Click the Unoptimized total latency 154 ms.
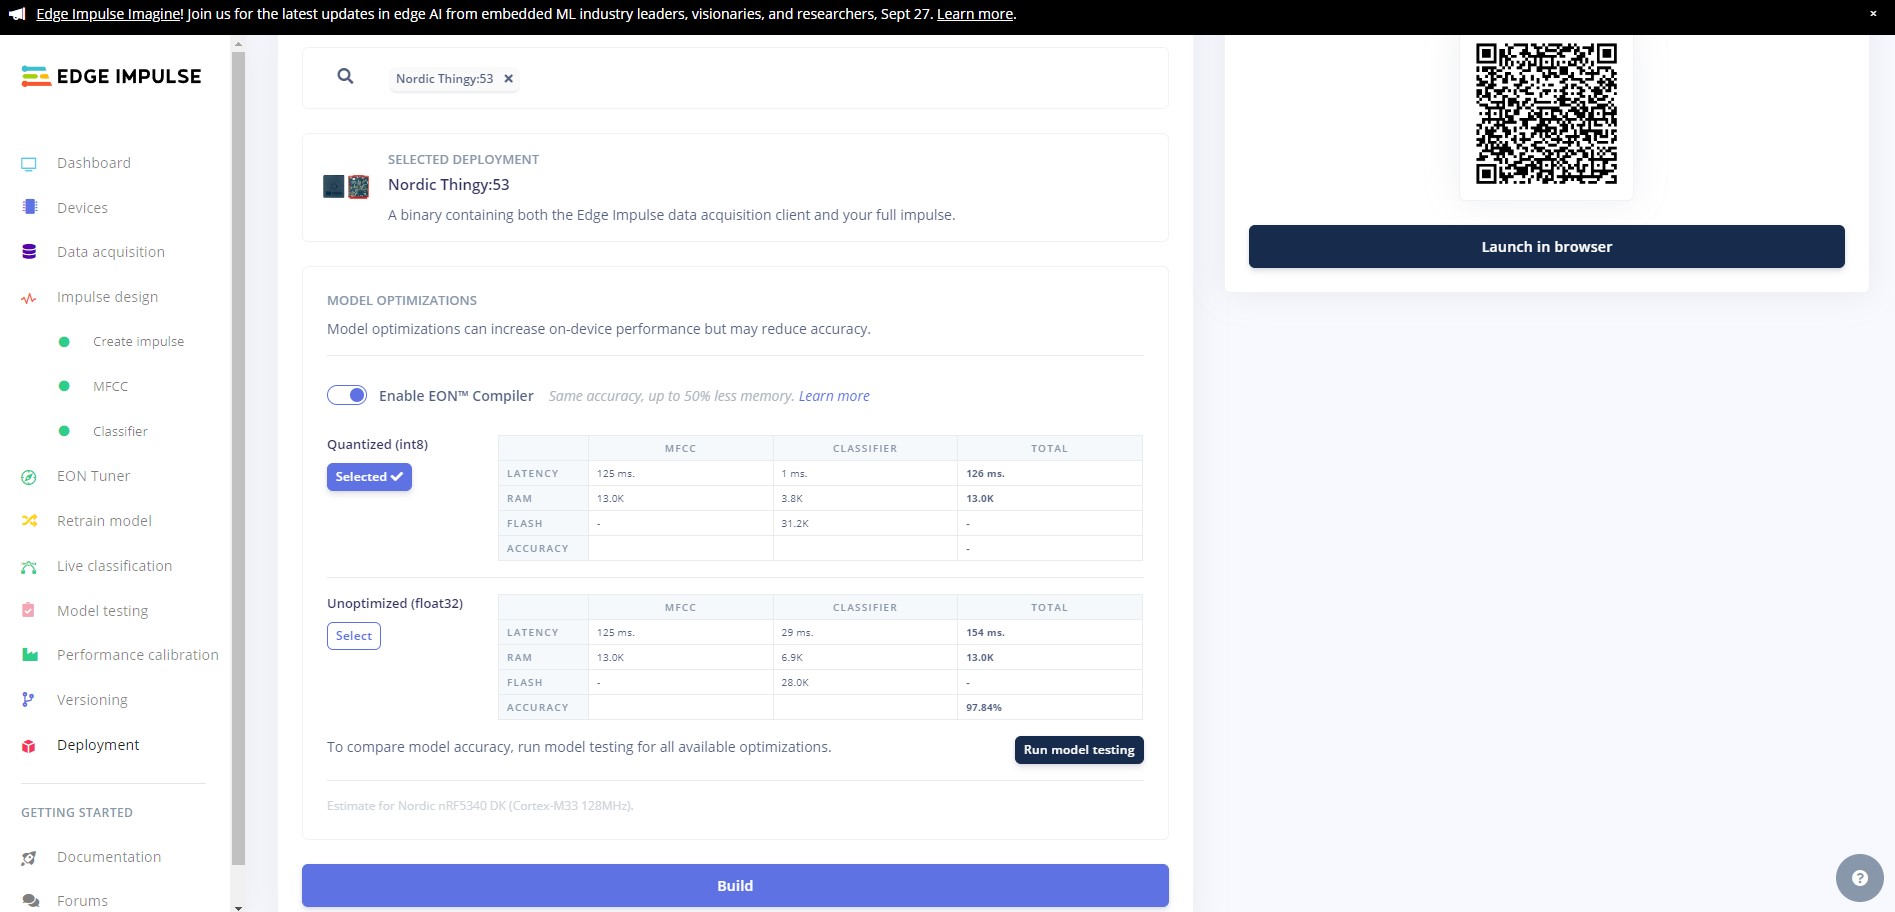Screen dimensions: 1895x912 [985, 633]
